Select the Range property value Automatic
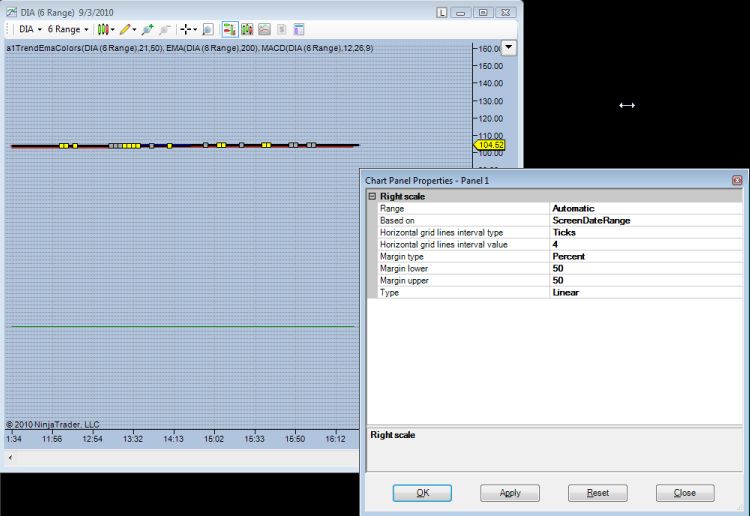Image resolution: width=750 pixels, height=516 pixels. pyautogui.click(x=646, y=209)
